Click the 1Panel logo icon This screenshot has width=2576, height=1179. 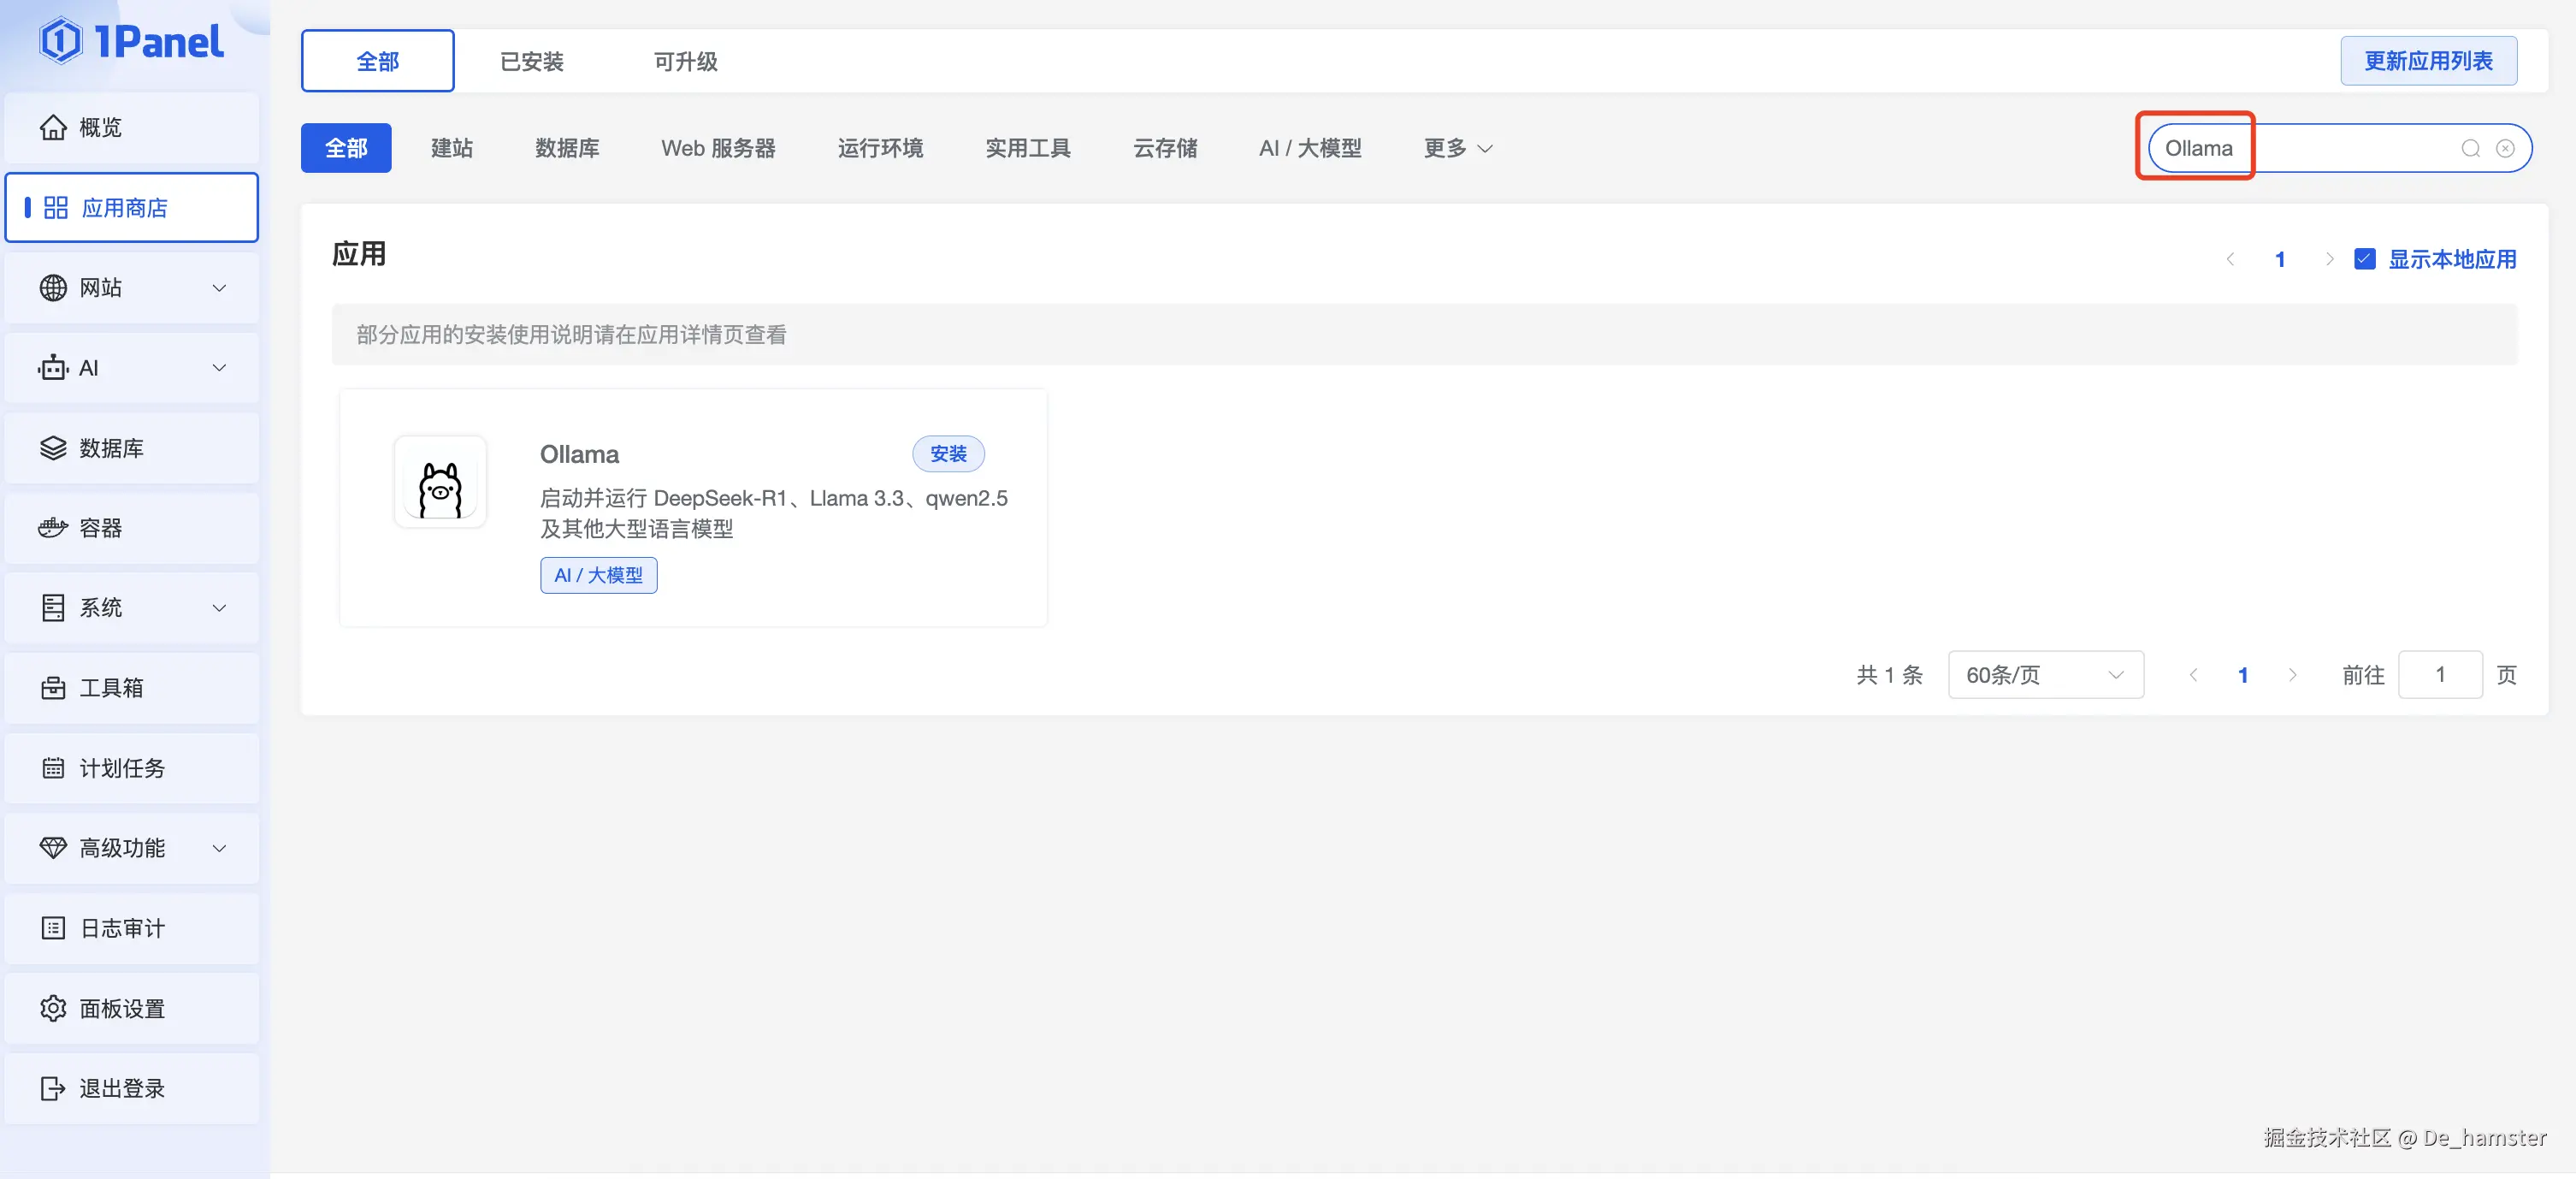tap(60, 41)
